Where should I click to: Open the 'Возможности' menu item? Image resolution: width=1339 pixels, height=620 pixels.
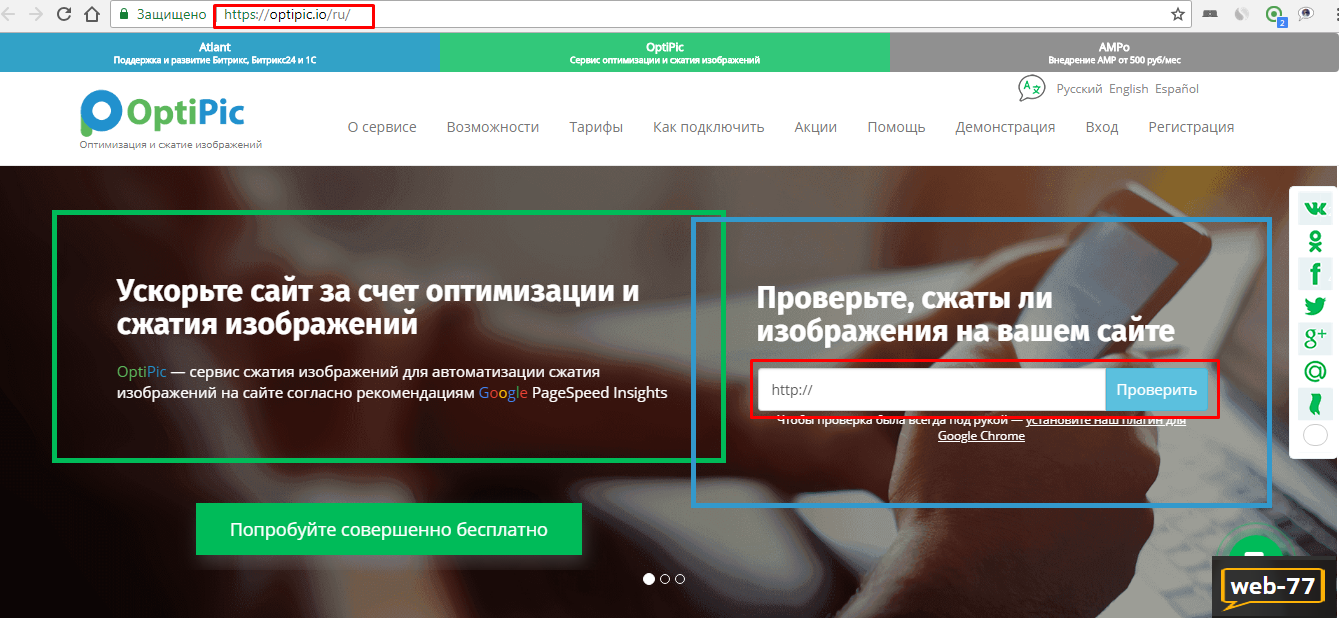(493, 127)
